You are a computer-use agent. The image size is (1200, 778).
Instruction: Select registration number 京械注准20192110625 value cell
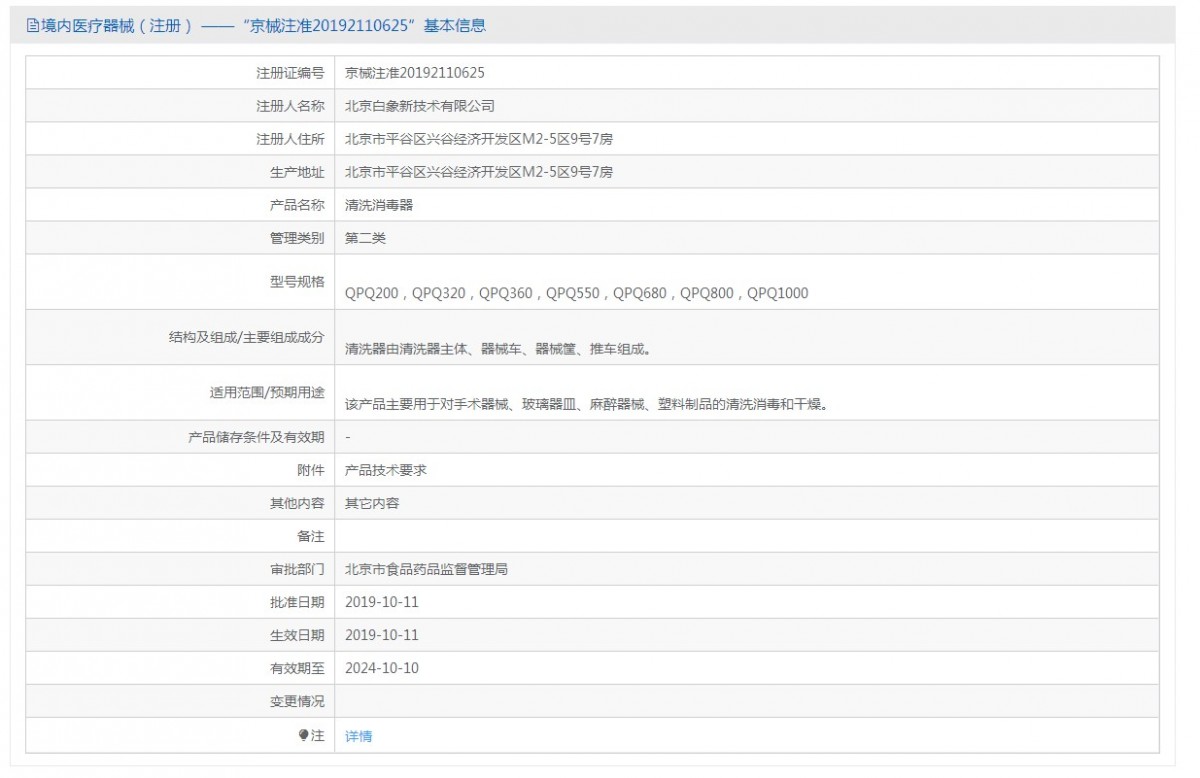pos(415,73)
